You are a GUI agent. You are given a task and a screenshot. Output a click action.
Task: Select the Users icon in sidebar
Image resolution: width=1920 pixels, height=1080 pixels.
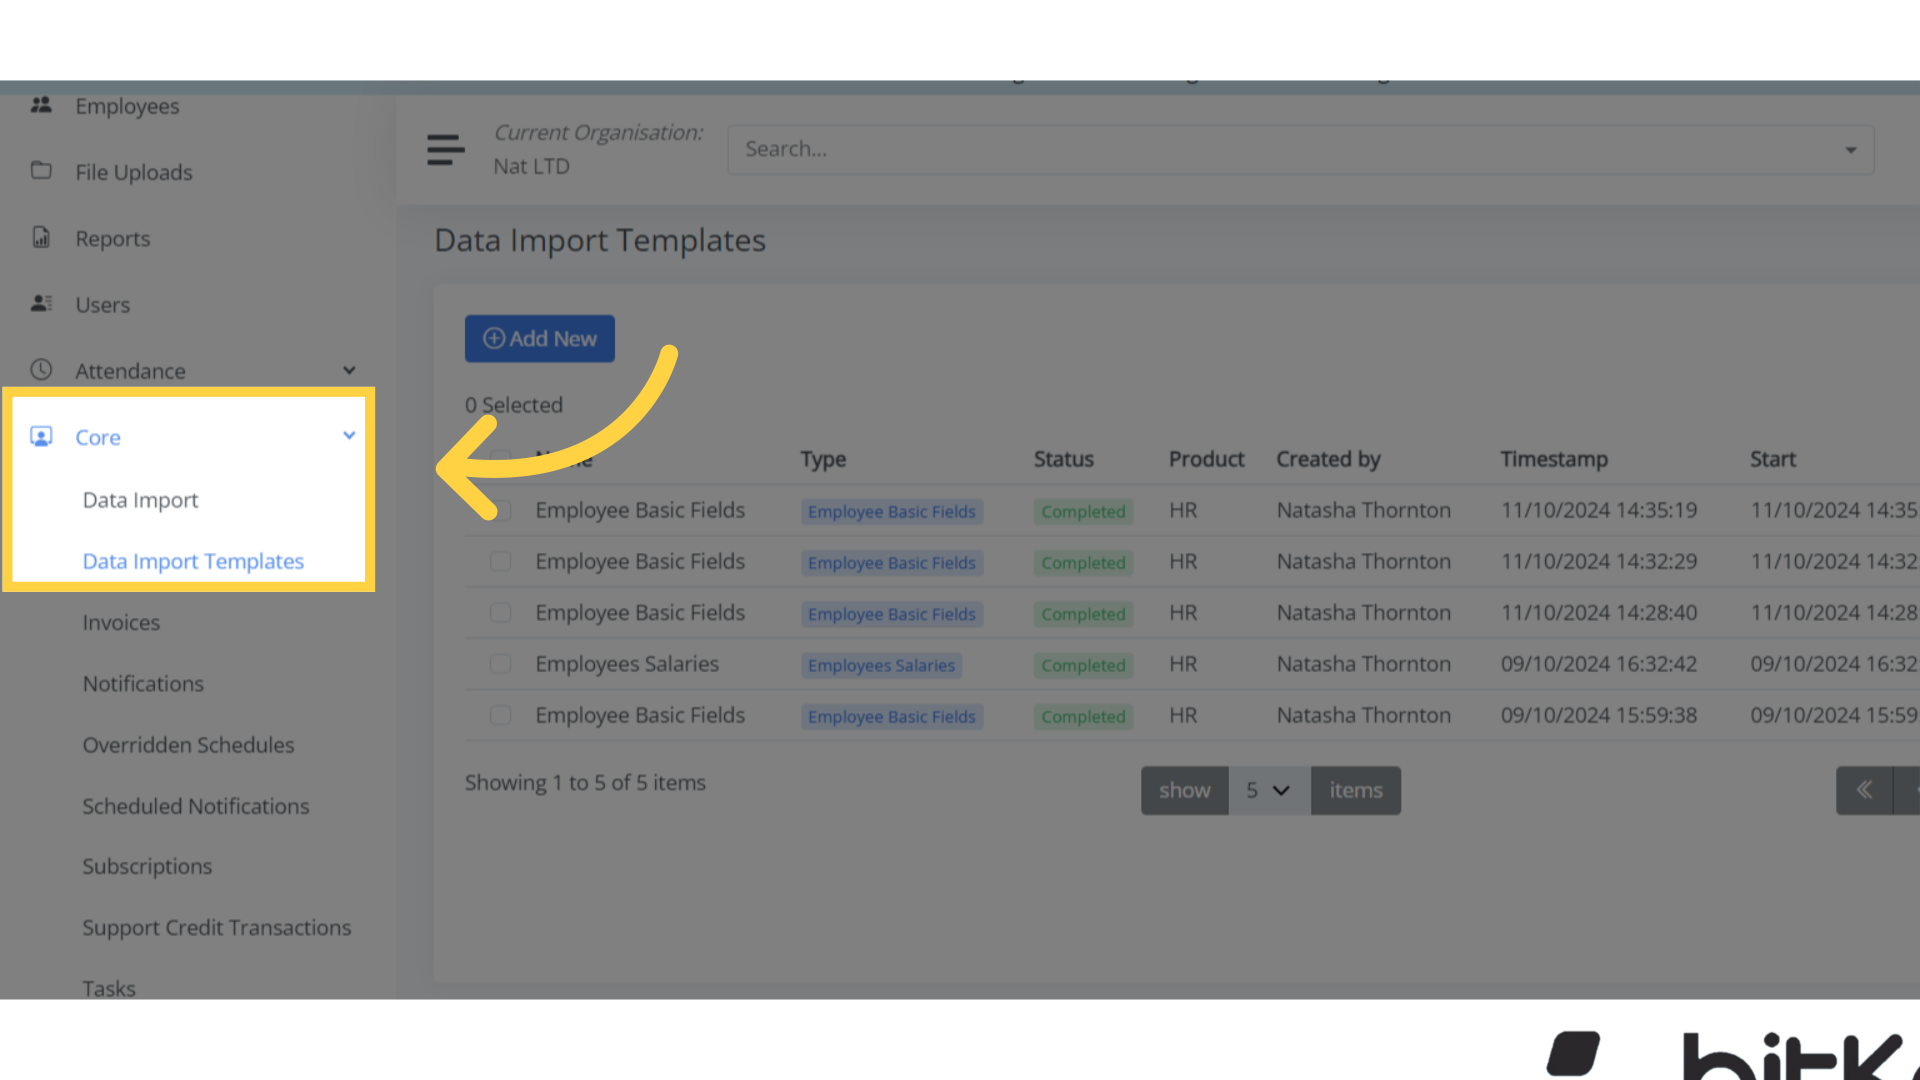coord(41,304)
